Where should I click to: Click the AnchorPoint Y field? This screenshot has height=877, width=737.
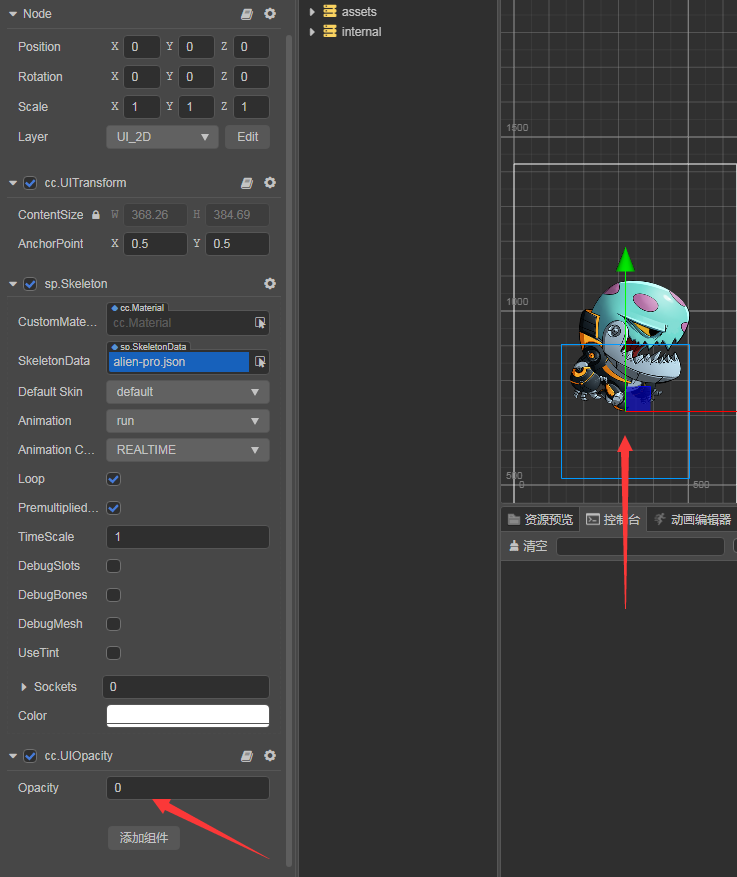pyautogui.click(x=238, y=244)
